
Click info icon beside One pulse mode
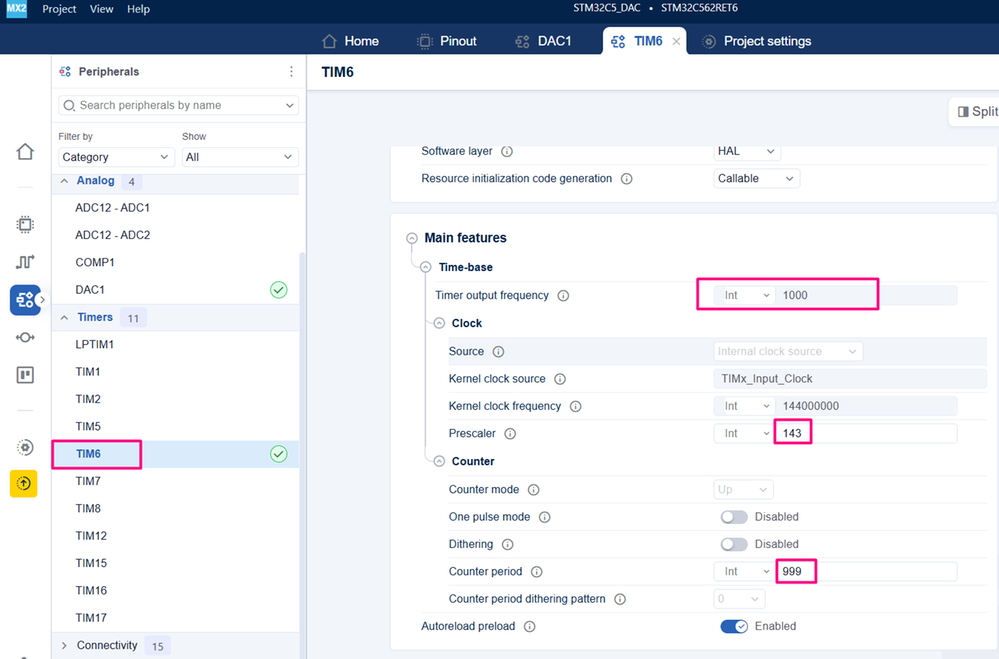pos(544,518)
